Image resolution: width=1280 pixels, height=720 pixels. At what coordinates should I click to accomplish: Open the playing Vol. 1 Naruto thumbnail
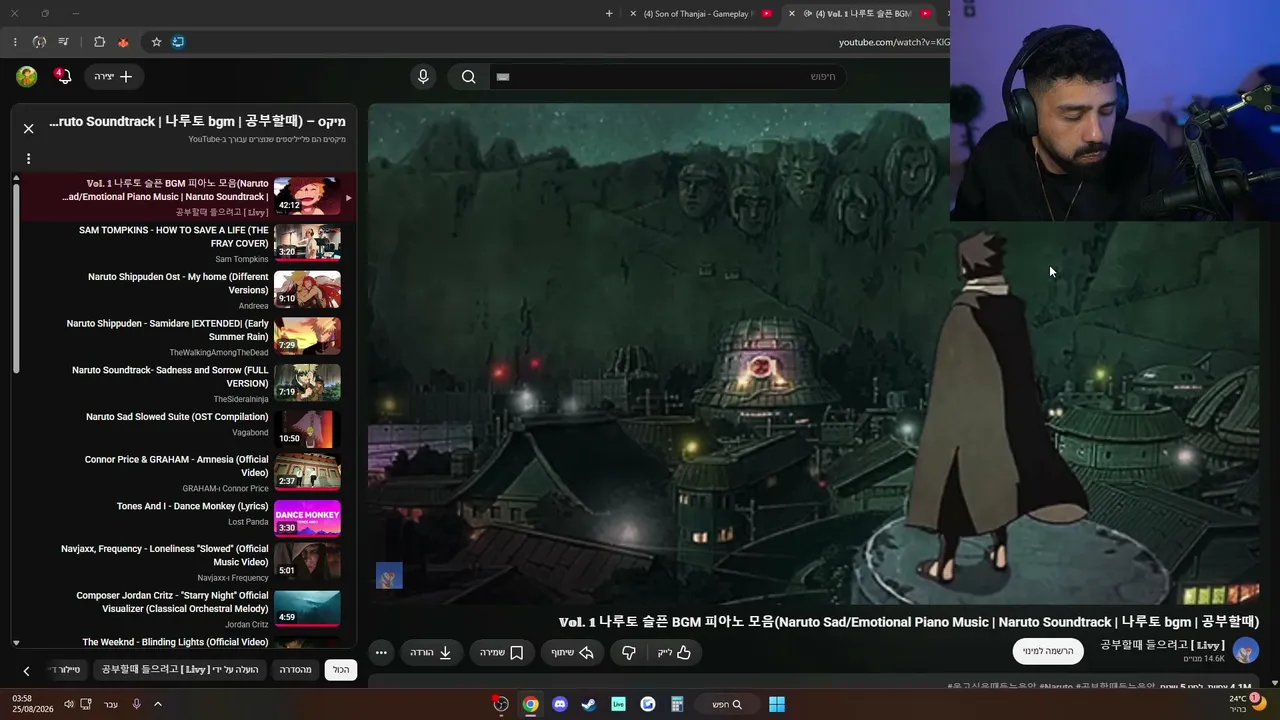(x=307, y=196)
